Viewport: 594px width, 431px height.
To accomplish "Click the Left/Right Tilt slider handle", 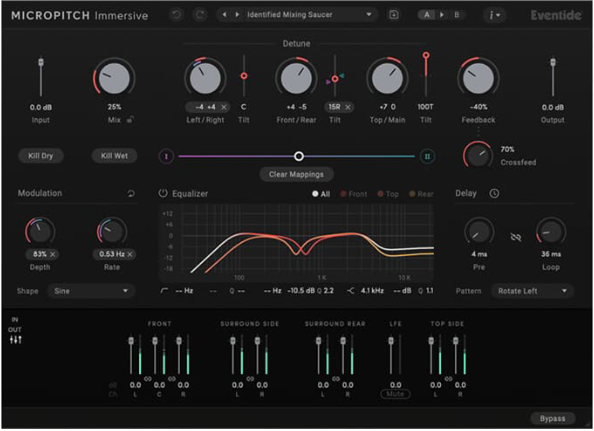I will pyautogui.click(x=244, y=76).
